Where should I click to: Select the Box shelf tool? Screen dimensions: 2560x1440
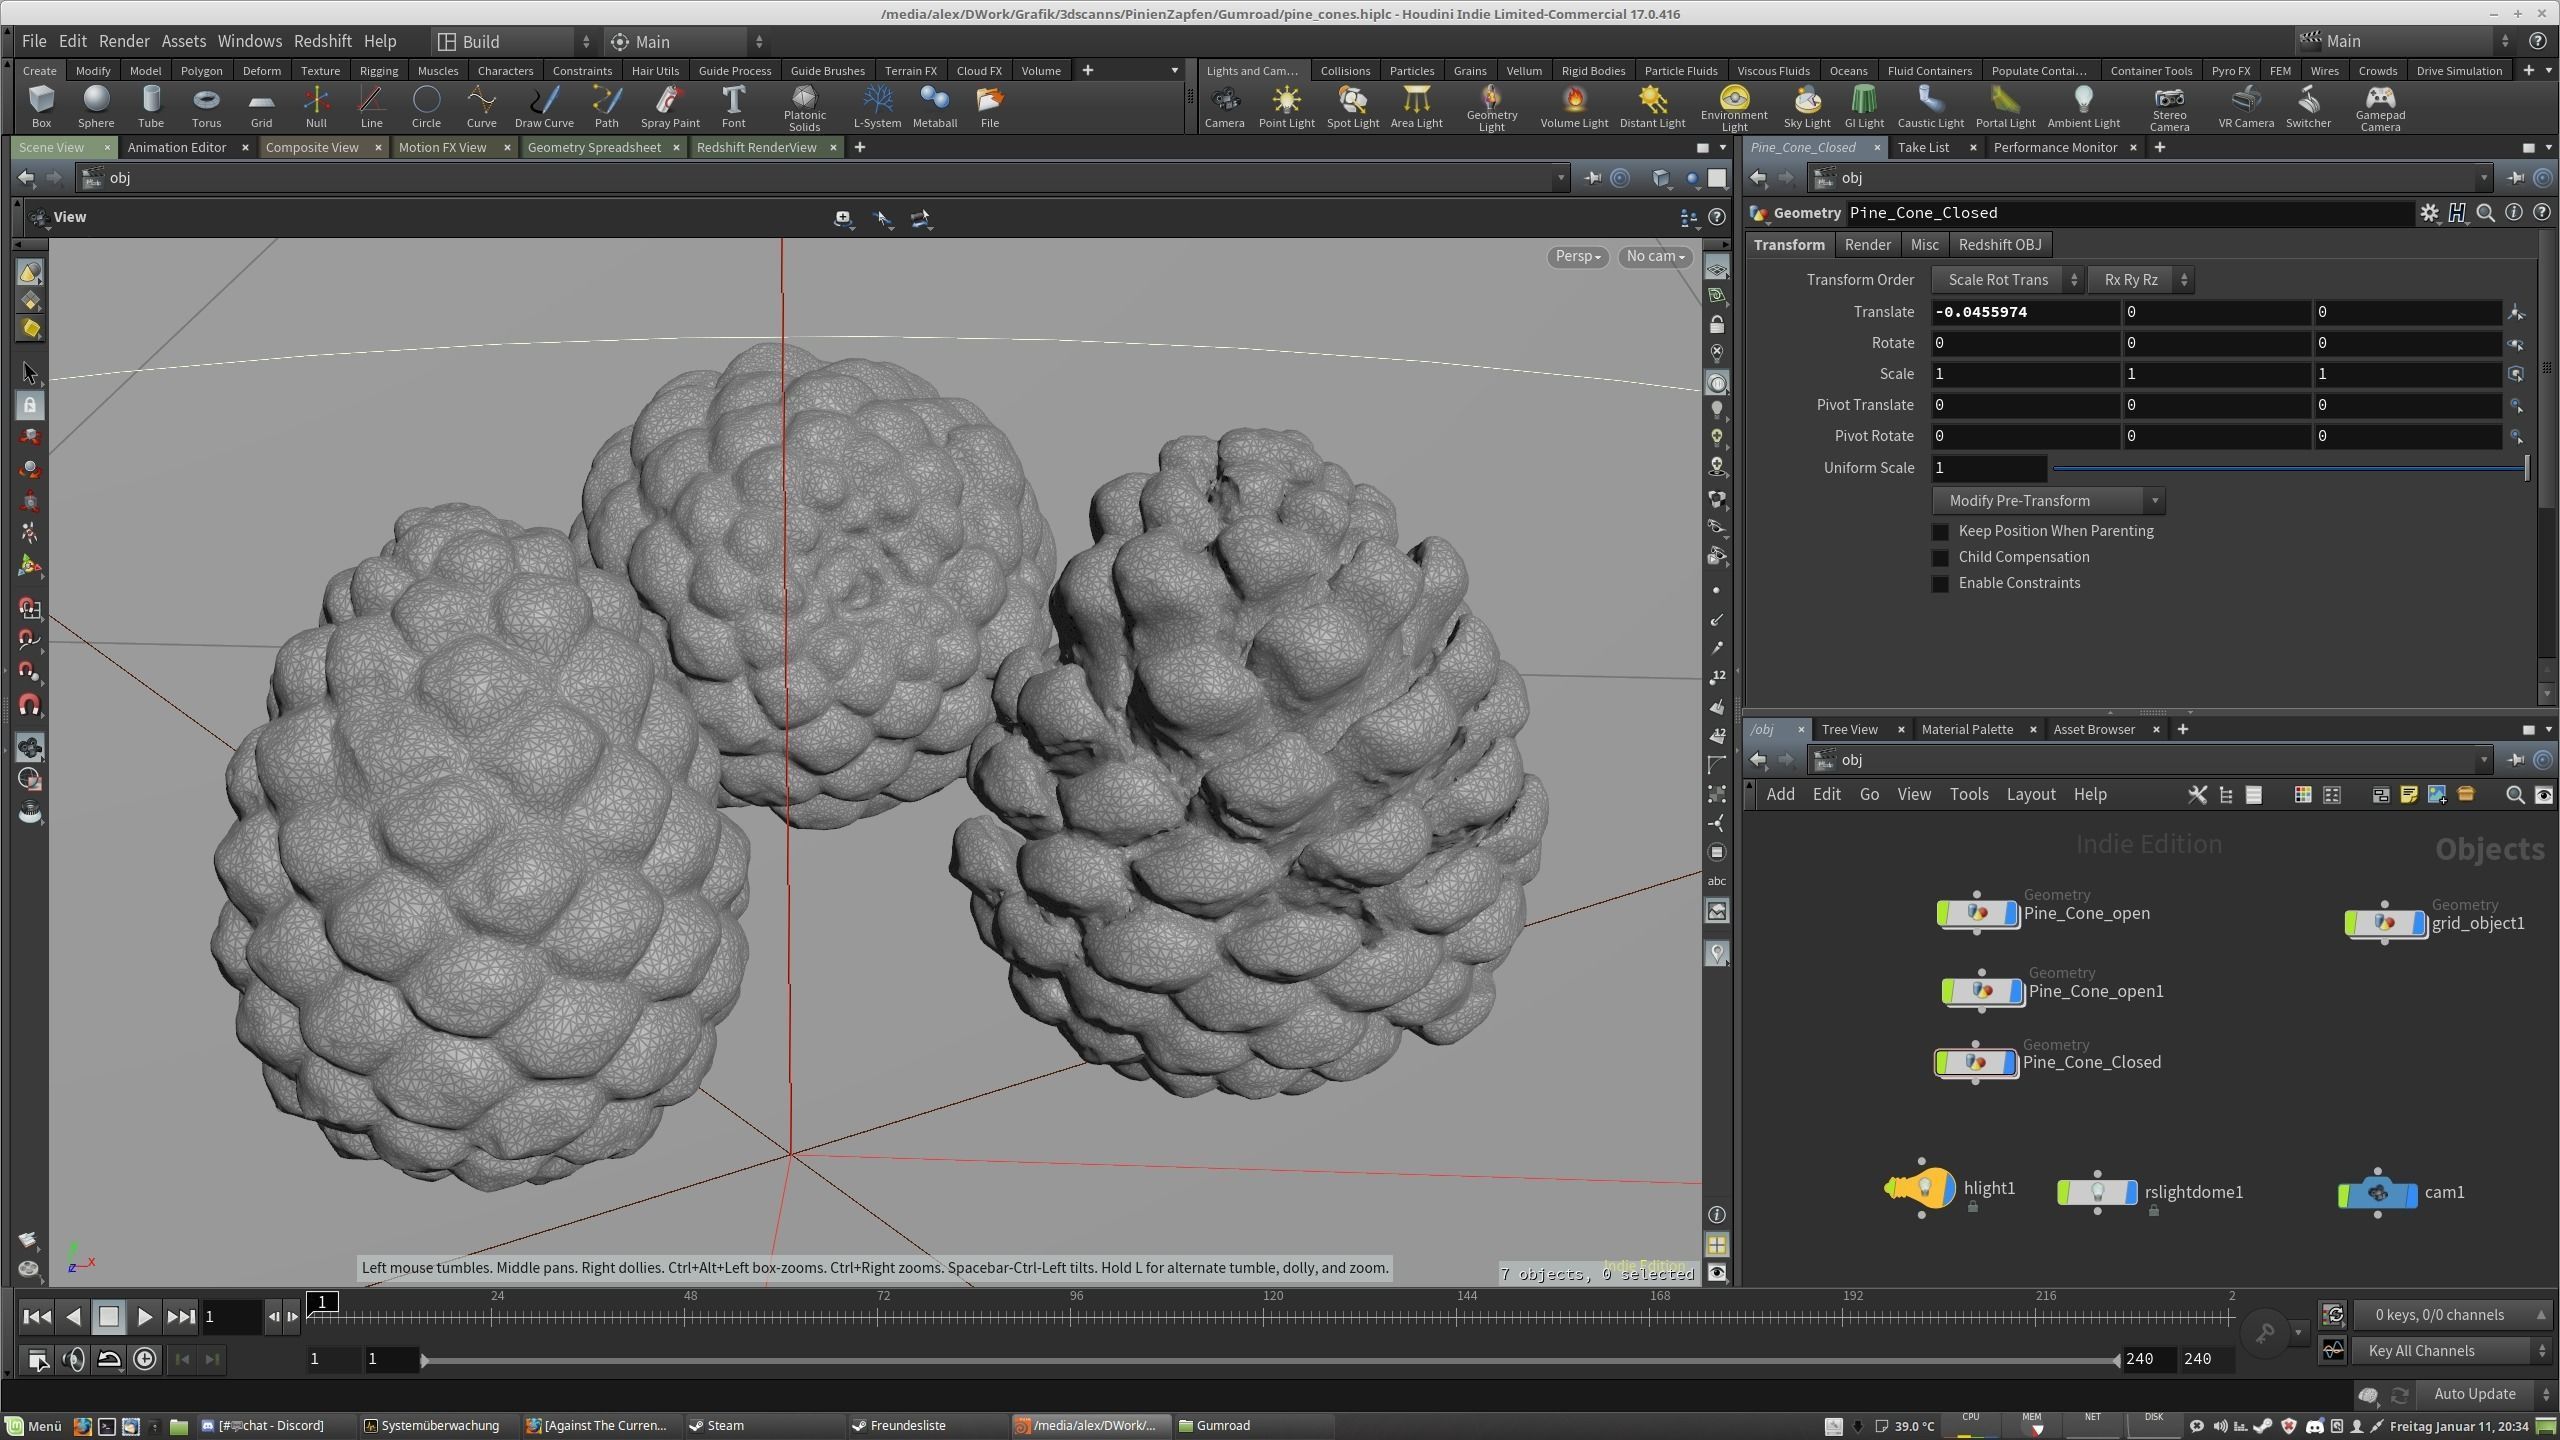[x=41, y=106]
